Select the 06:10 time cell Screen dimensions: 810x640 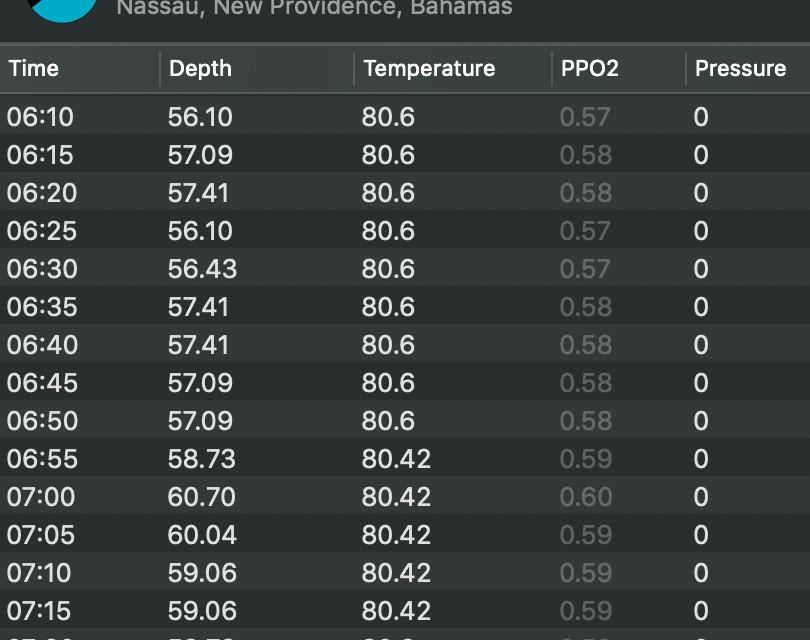point(40,117)
